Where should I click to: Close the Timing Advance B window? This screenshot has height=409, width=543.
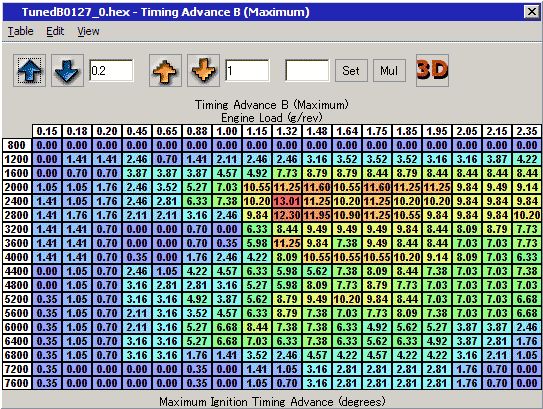click(x=531, y=12)
